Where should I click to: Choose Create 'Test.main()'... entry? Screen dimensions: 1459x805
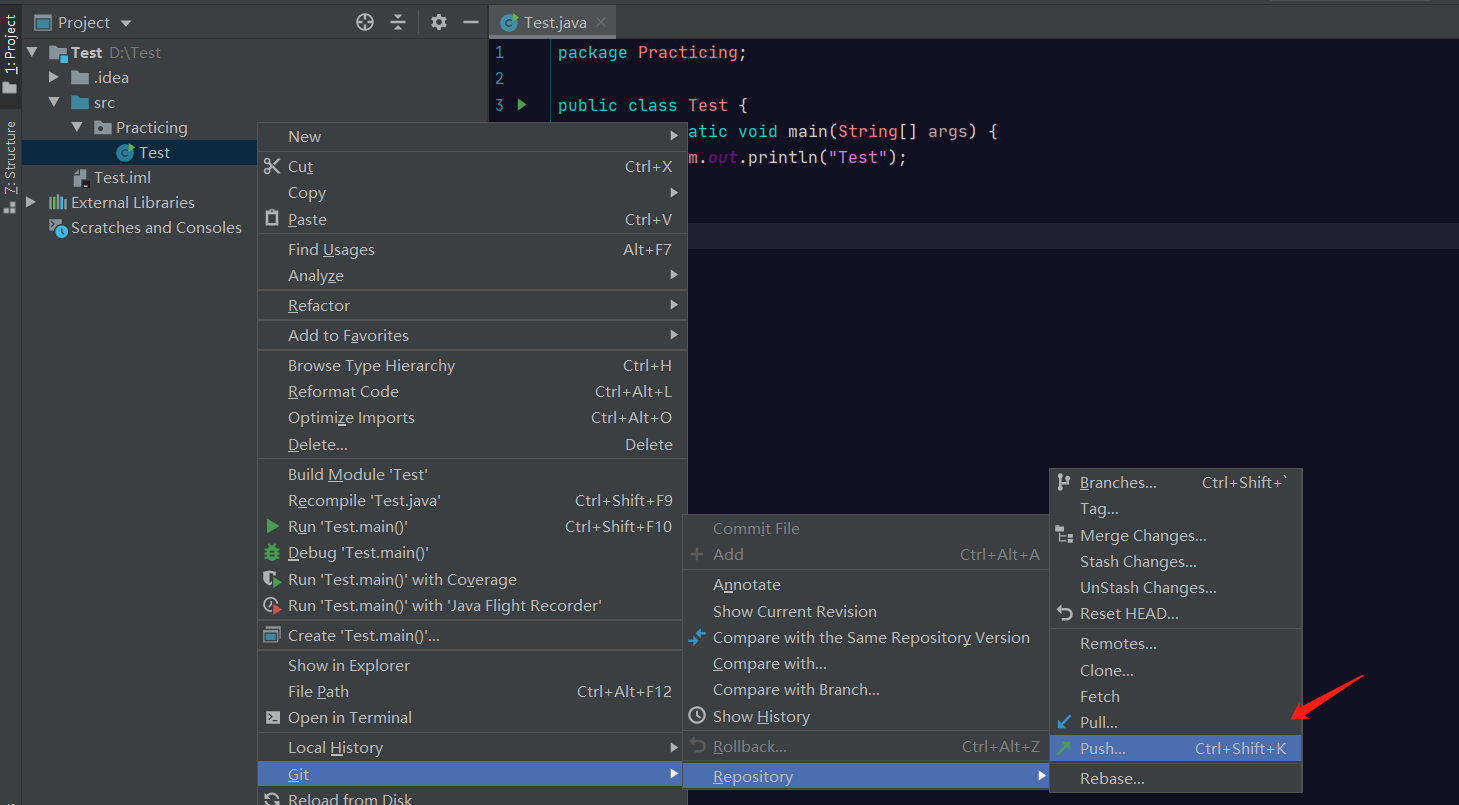click(472, 635)
